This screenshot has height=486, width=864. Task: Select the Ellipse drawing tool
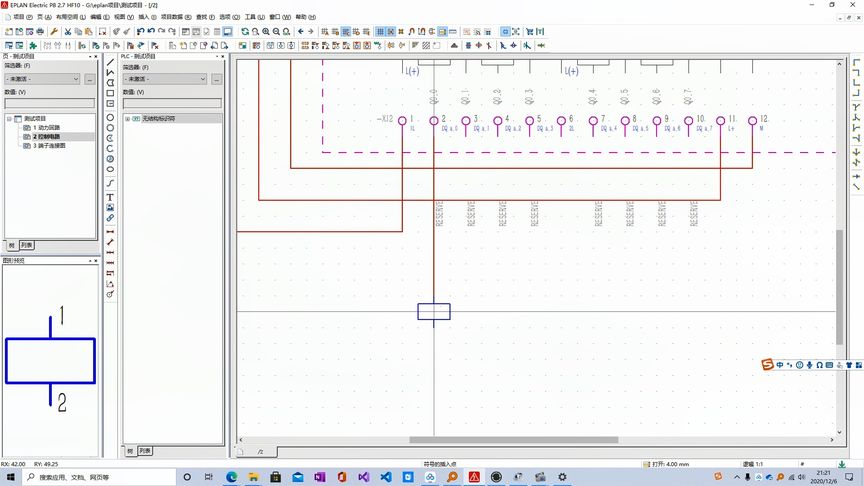coord(110,169)
